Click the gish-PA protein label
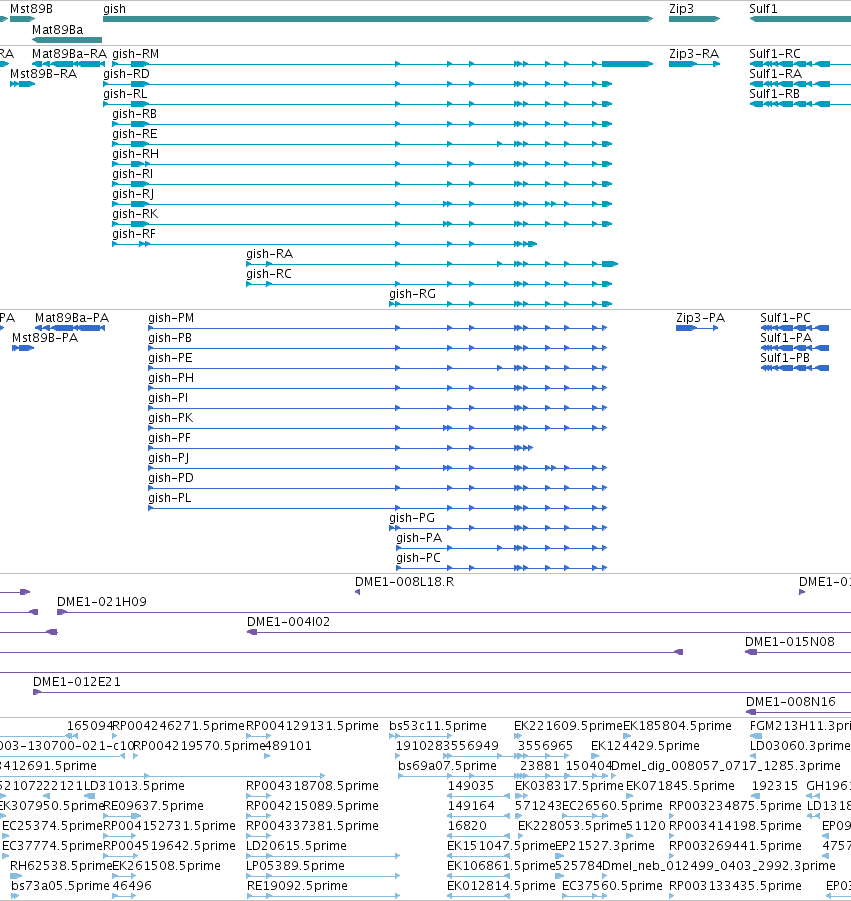This screenshot has height=901, width=851. (x=419, y=538)
